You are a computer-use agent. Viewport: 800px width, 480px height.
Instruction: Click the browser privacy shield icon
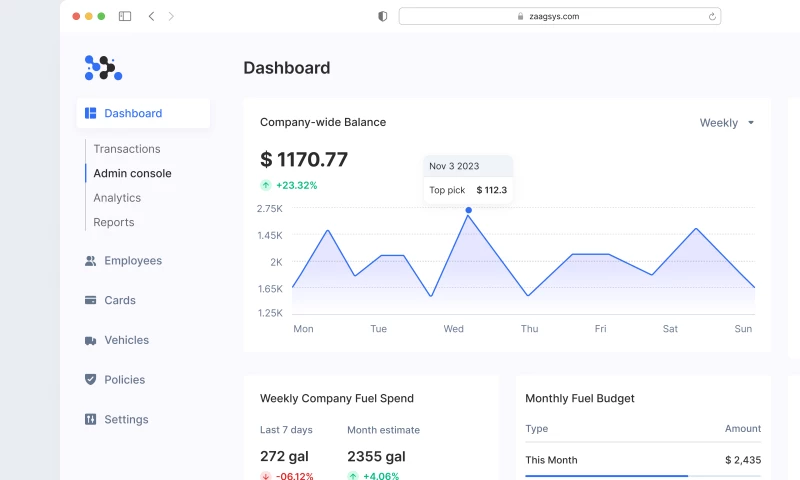tap(383, 16)
